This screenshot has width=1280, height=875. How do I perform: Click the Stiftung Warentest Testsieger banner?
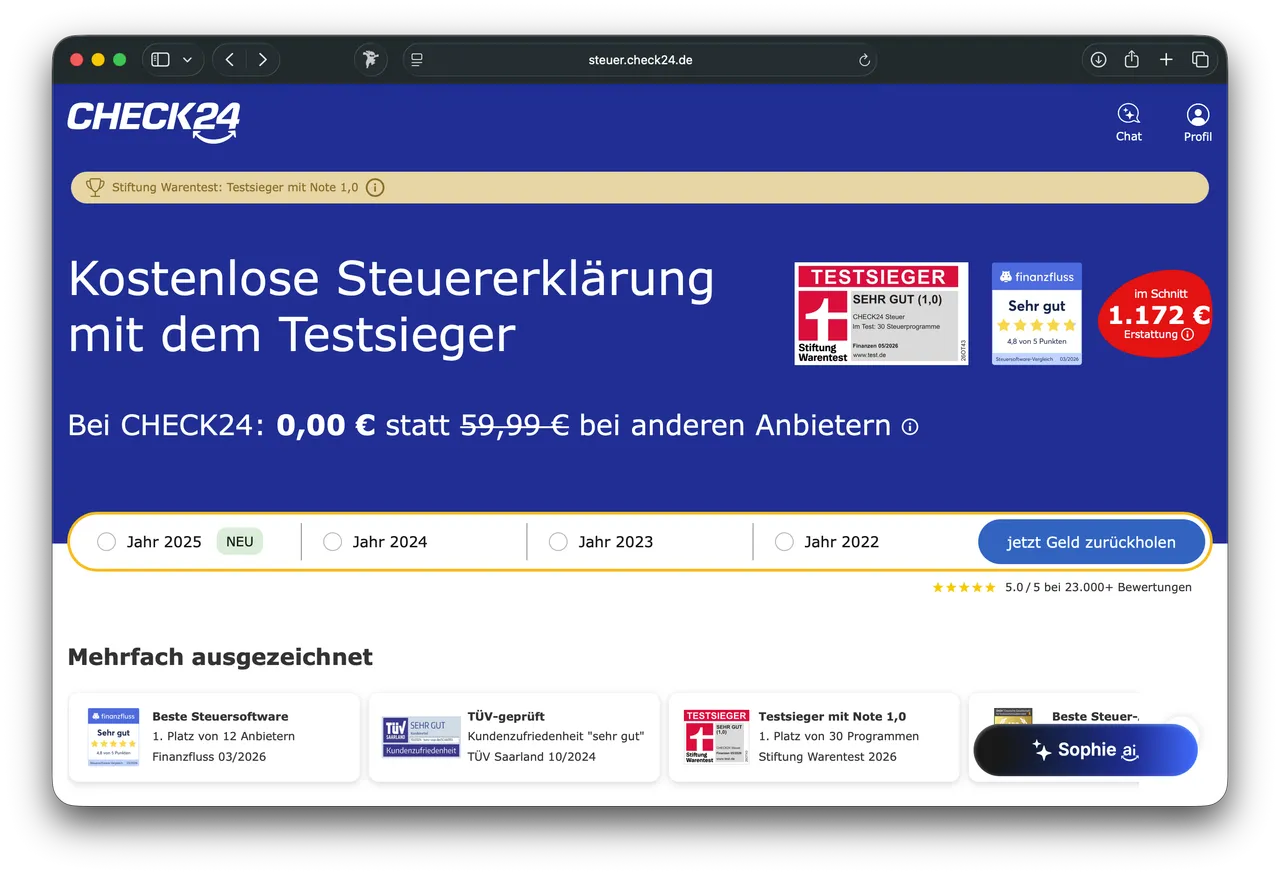tap(640, 187)
